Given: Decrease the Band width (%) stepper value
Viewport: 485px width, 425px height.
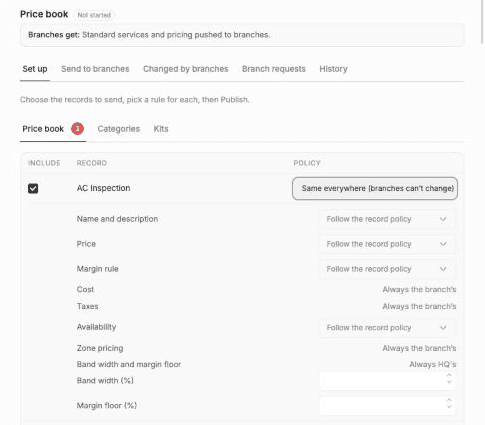Looking at the screenshot, I should click(x=449, y=382).
